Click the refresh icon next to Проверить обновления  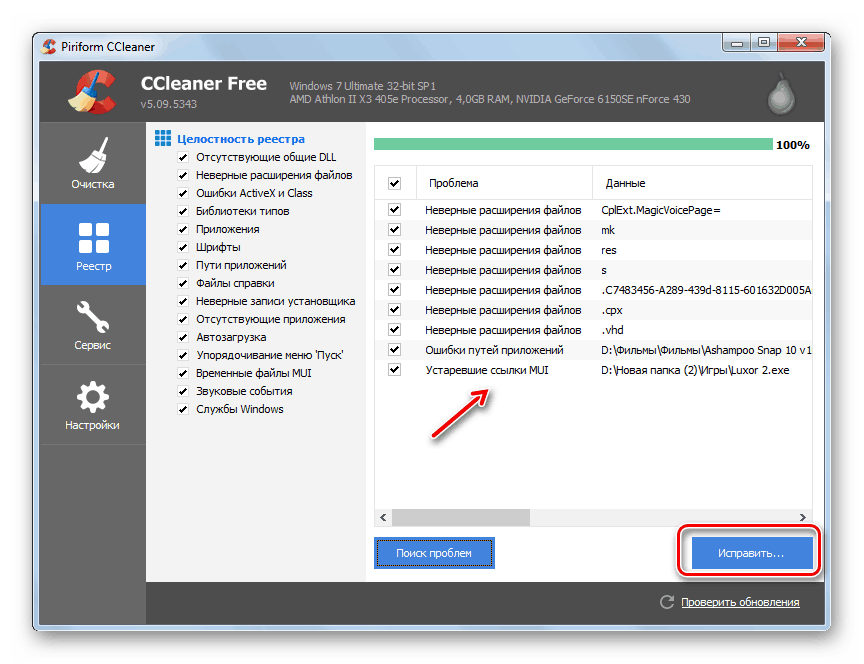[x=667, y=602]
